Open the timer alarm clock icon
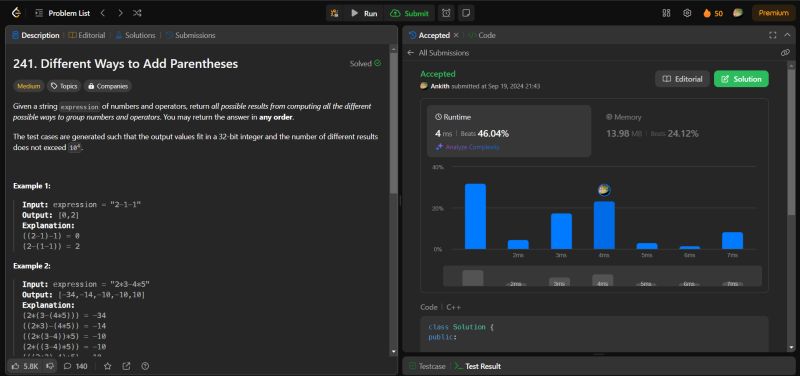 pyautogui.click(x=446, y=13)
